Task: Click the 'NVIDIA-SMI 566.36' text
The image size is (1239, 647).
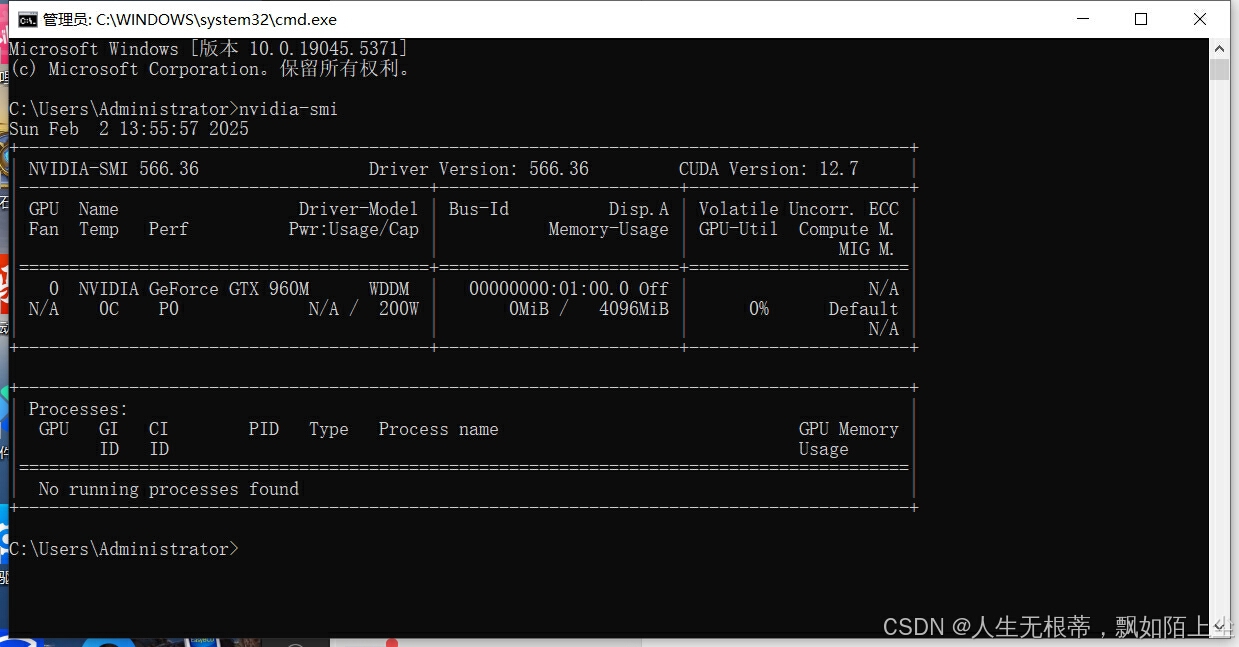Action: coord(113,169)
